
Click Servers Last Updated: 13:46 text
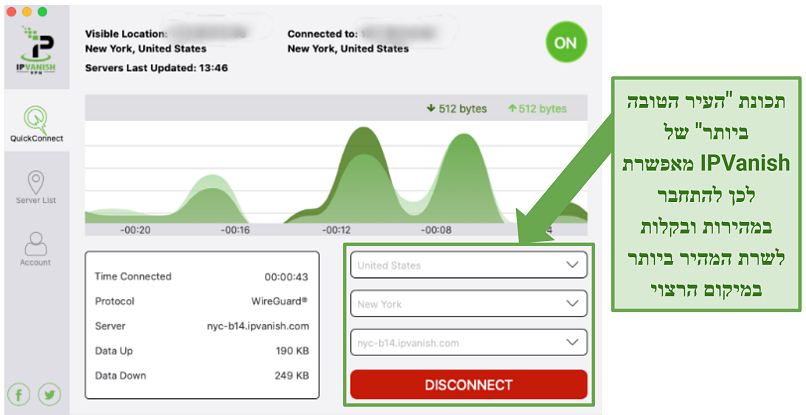tap(156, 68)
